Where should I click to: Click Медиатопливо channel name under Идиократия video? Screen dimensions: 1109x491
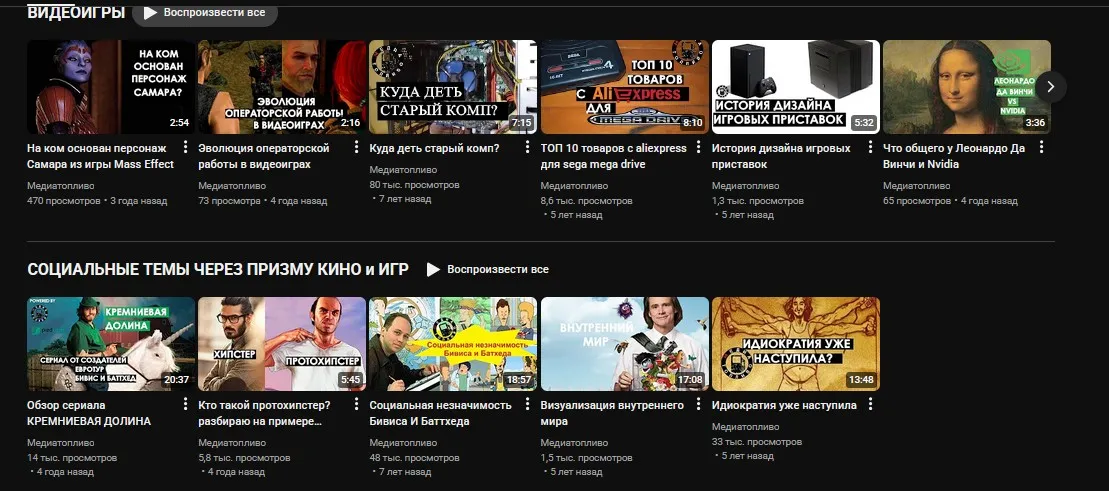745,426
